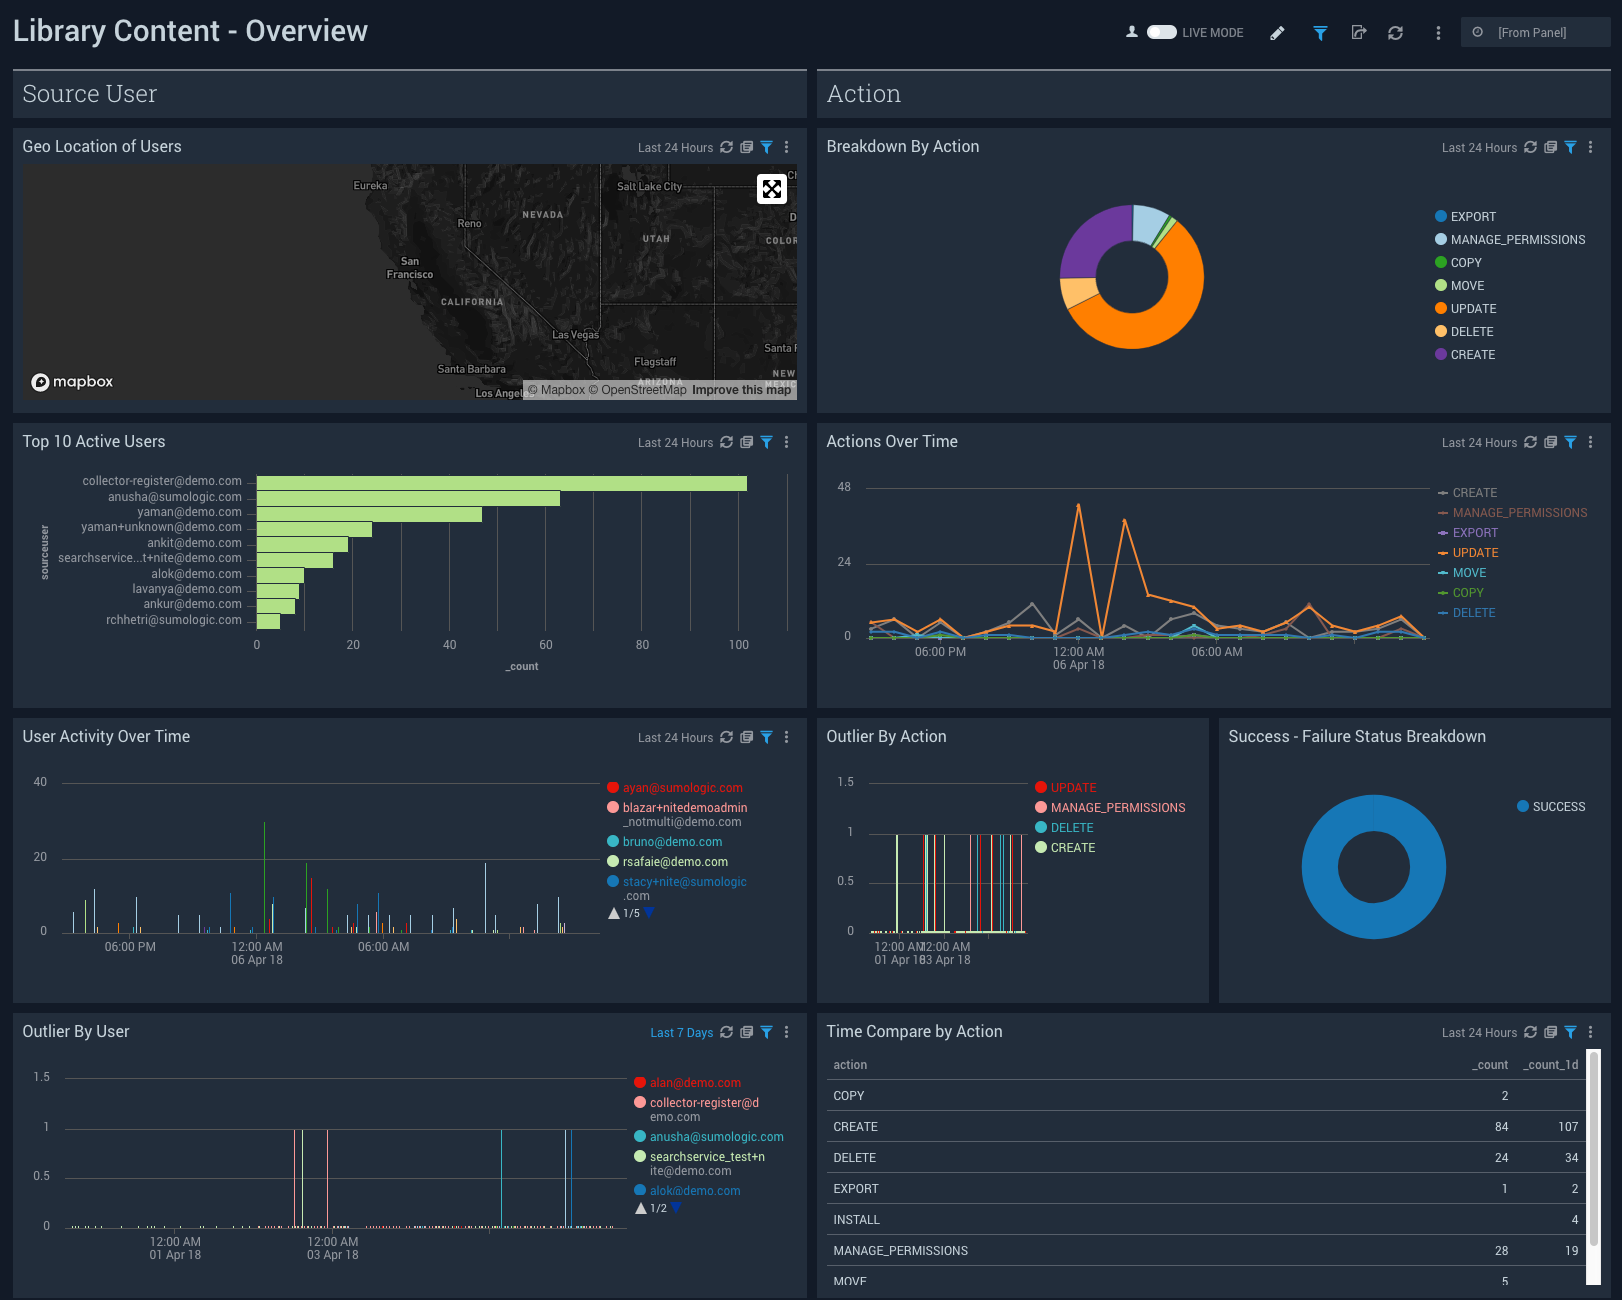Go to next page of User Activity legend
Screen dimensions: 1622x1300
point(649,913)
